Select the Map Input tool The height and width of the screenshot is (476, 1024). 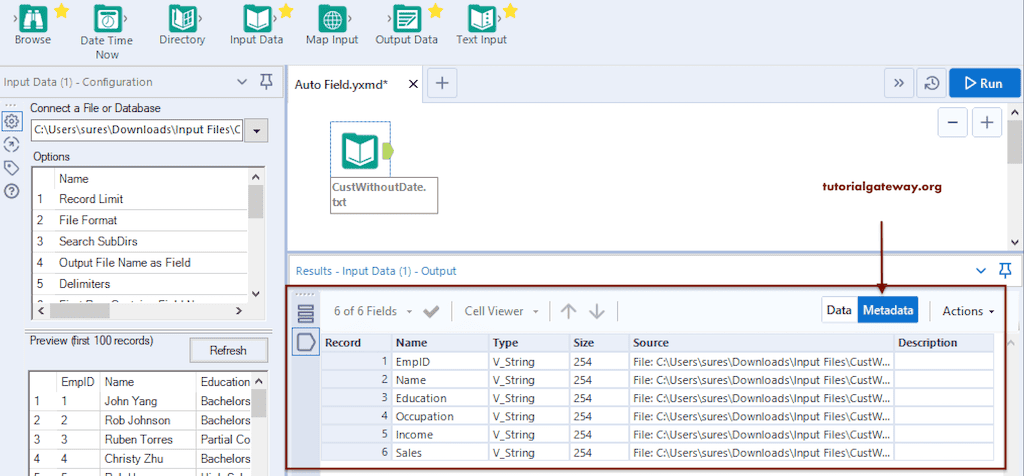point(332,18)
